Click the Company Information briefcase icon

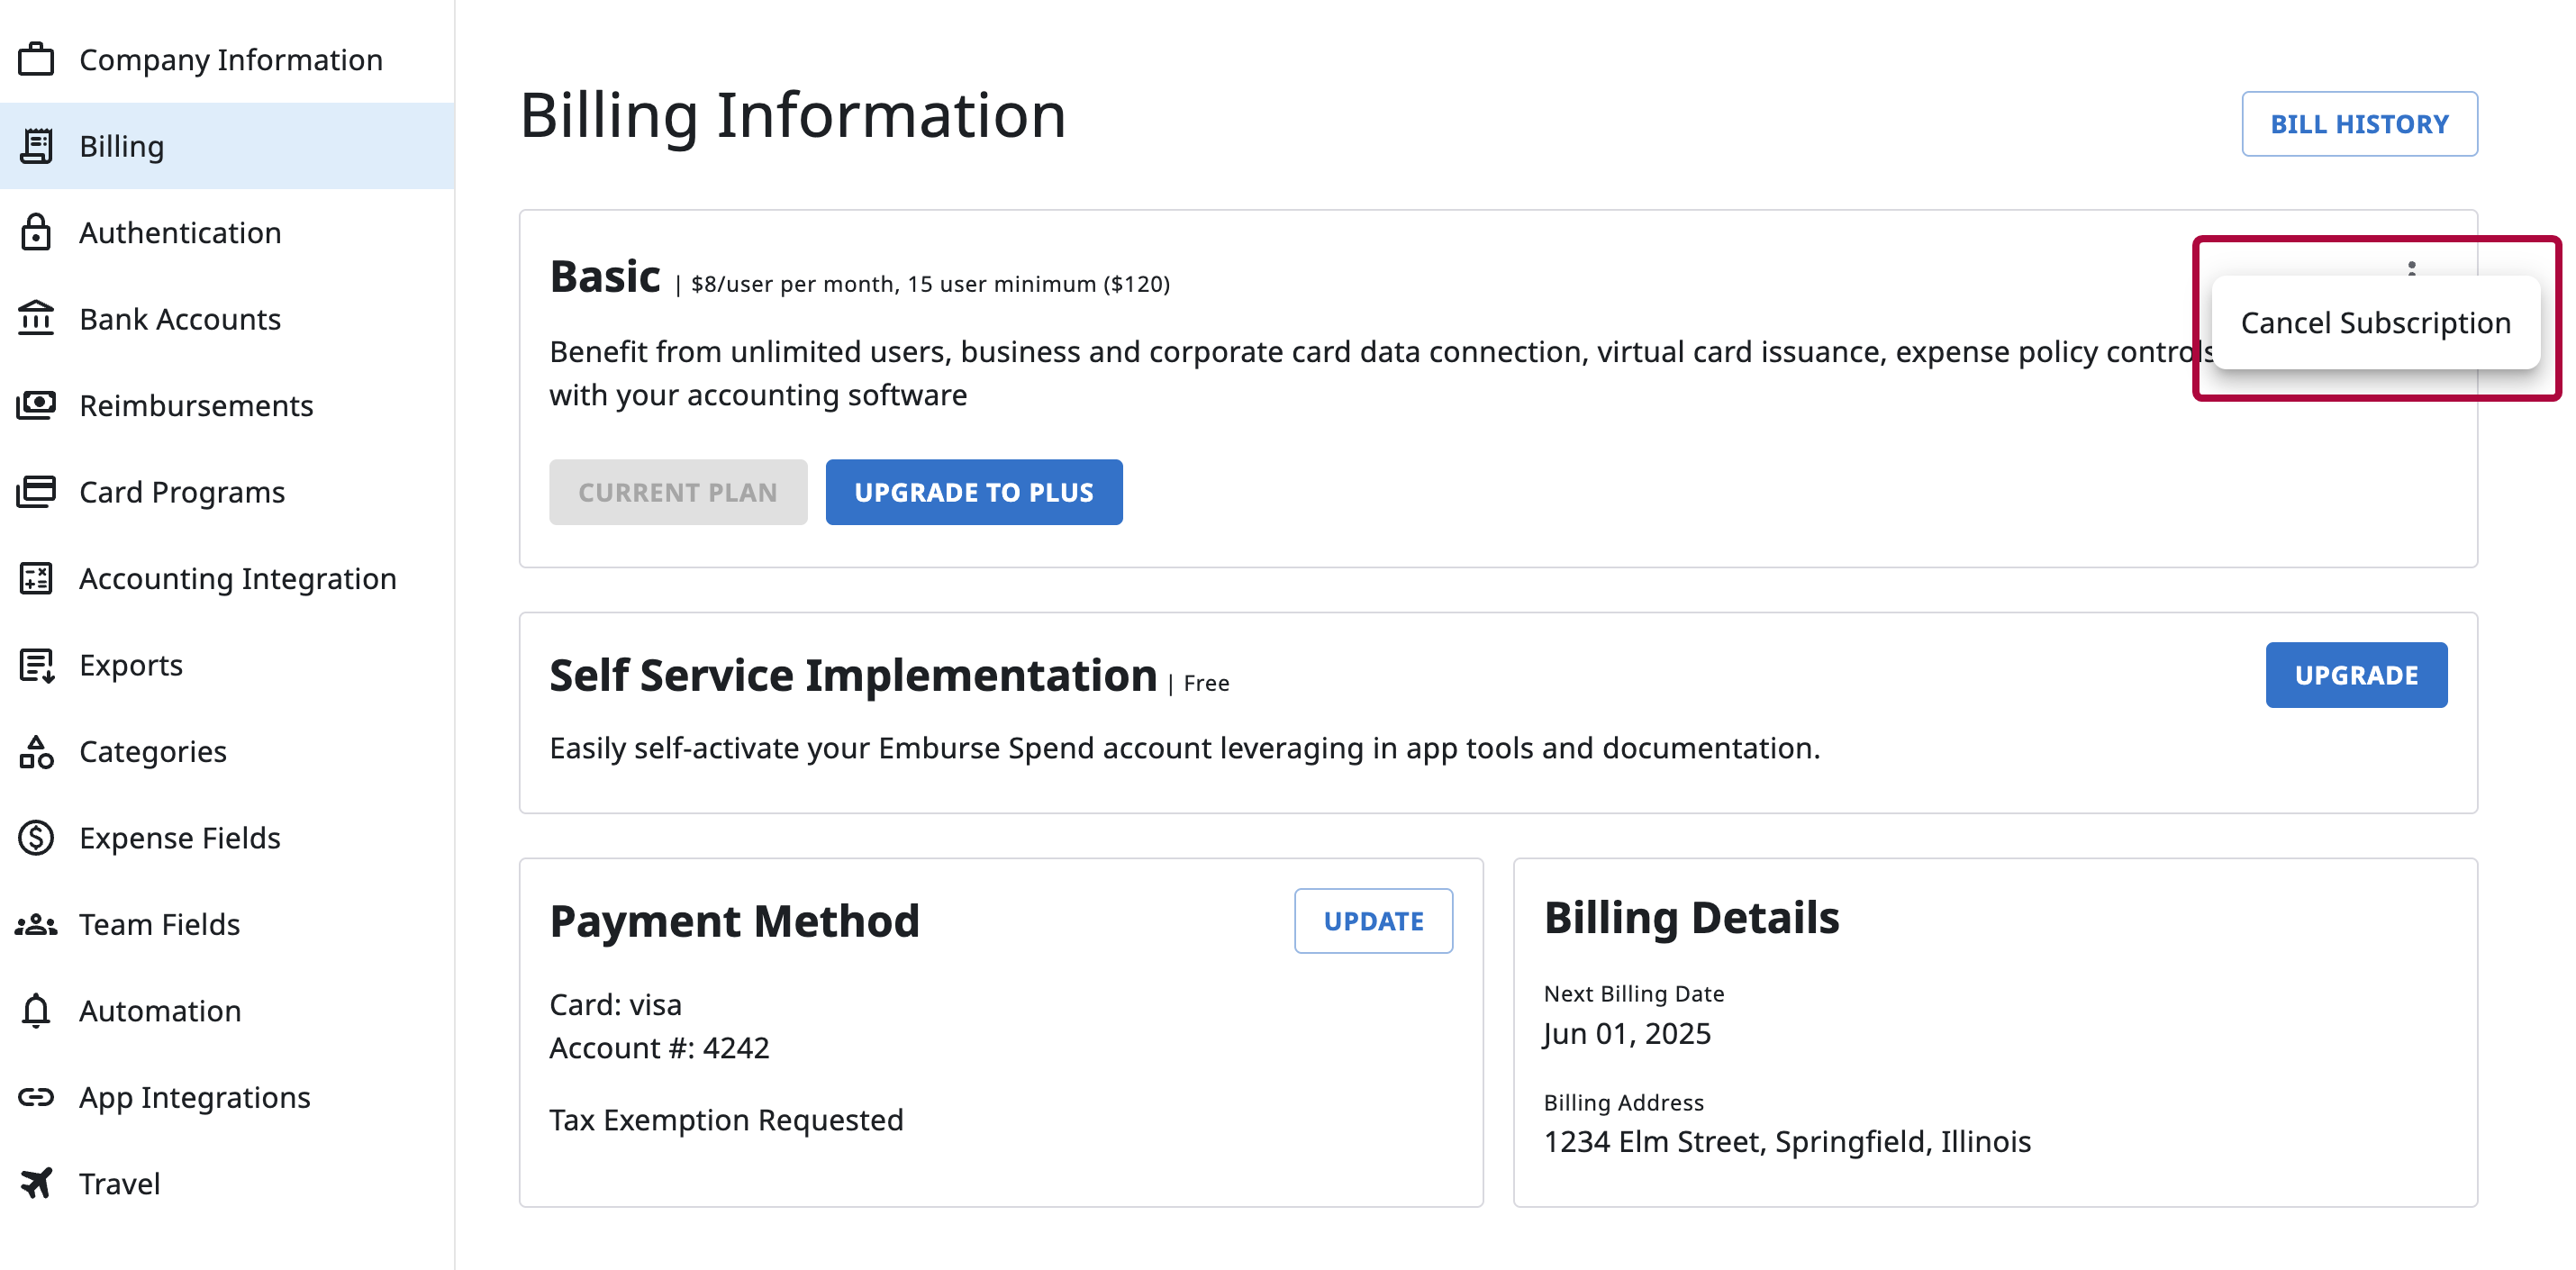36,59
